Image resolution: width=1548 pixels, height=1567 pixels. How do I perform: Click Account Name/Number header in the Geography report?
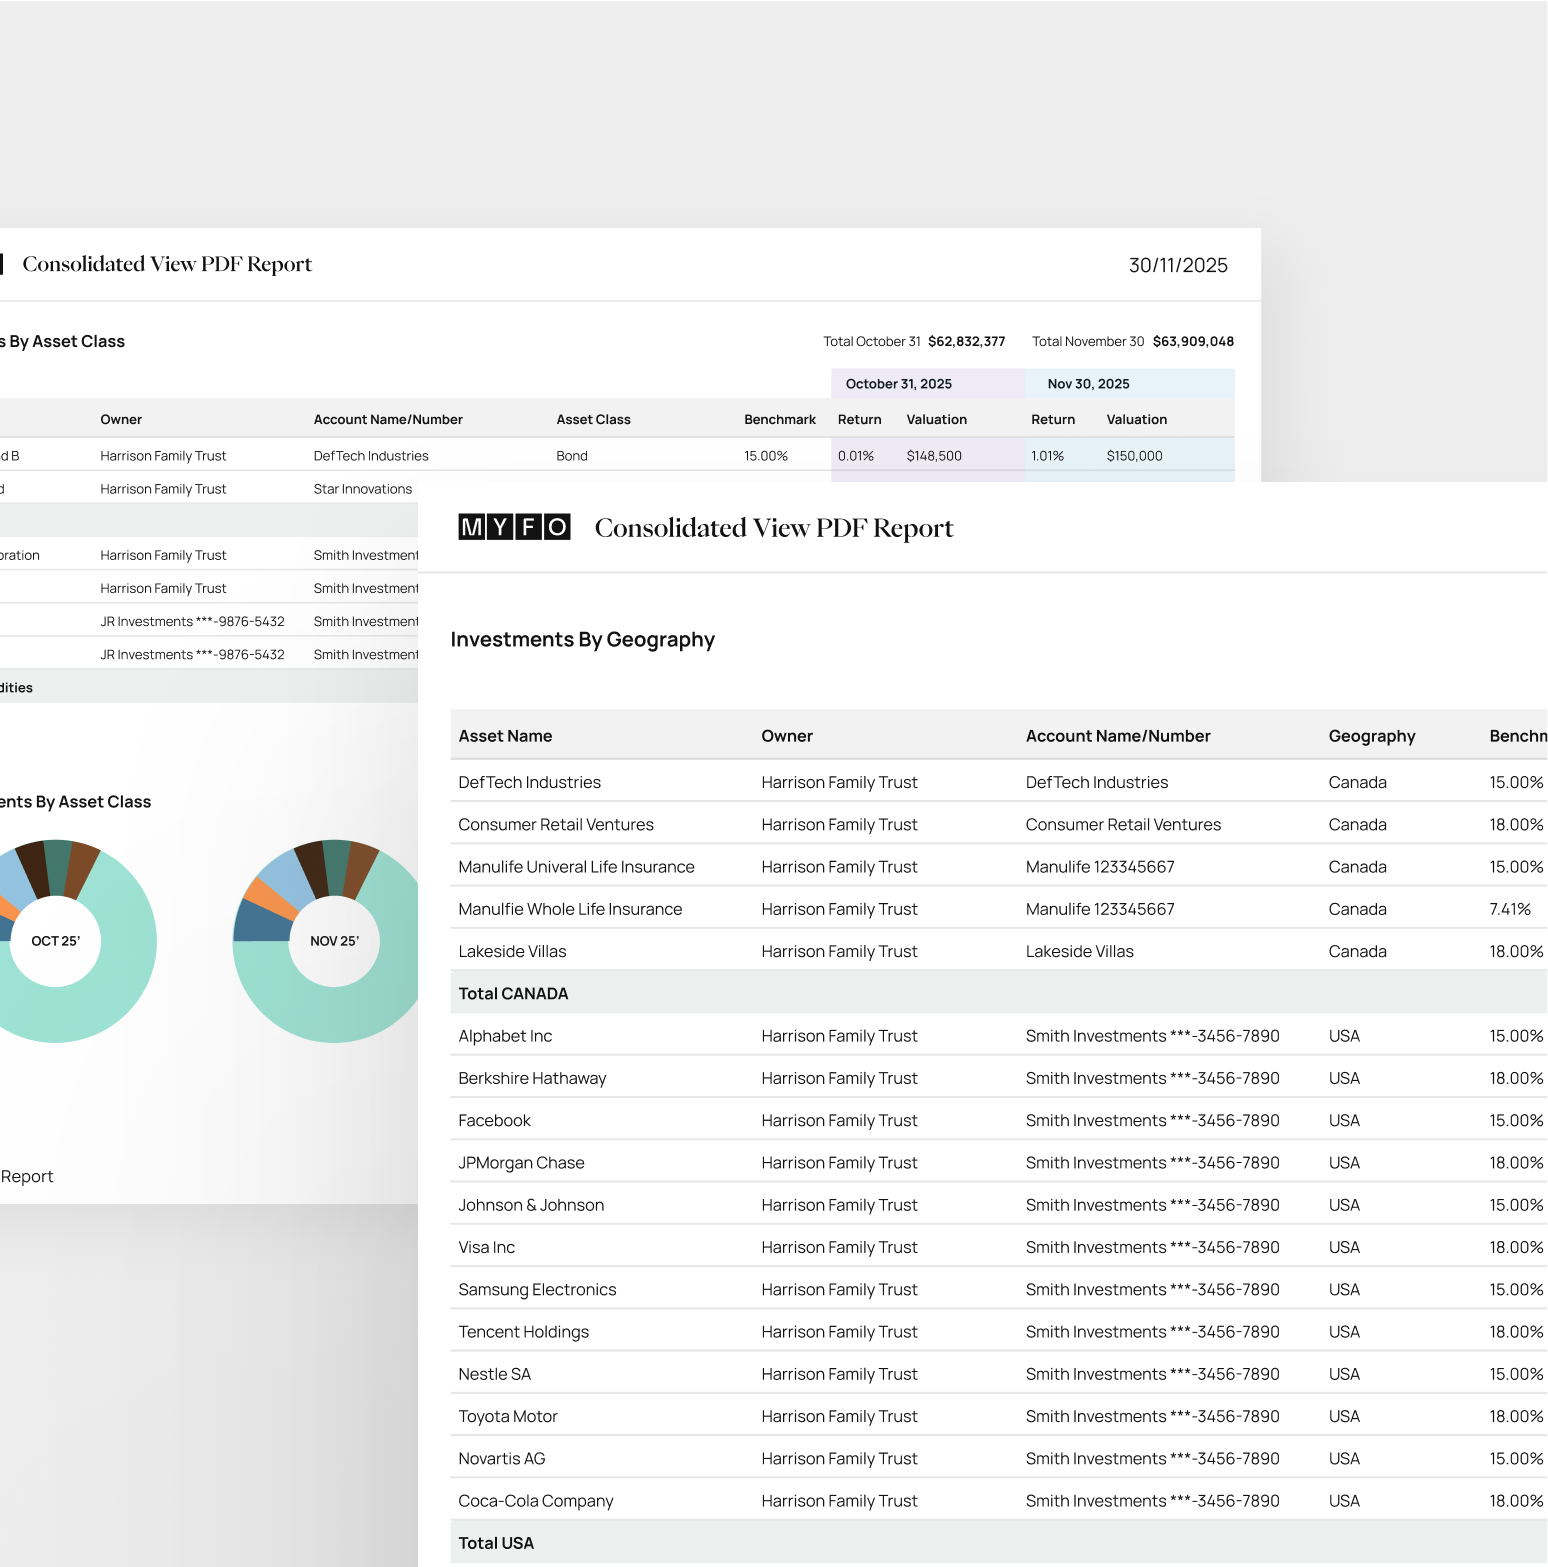(x=1118, y=736)
